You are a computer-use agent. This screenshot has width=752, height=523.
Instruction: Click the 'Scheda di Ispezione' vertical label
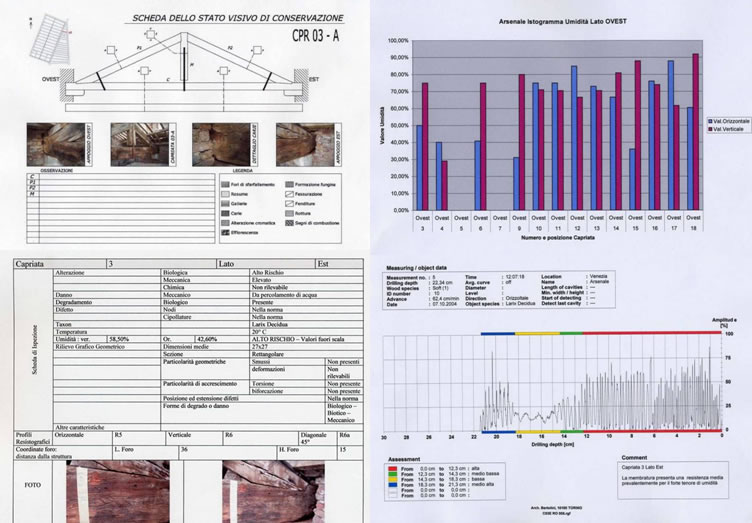click(35, 350)
